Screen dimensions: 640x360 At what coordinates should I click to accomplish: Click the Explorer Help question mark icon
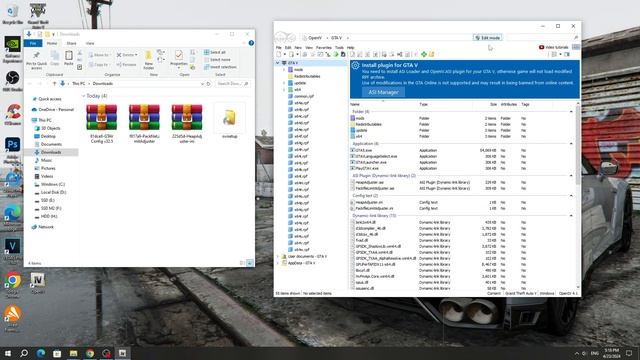251,43
